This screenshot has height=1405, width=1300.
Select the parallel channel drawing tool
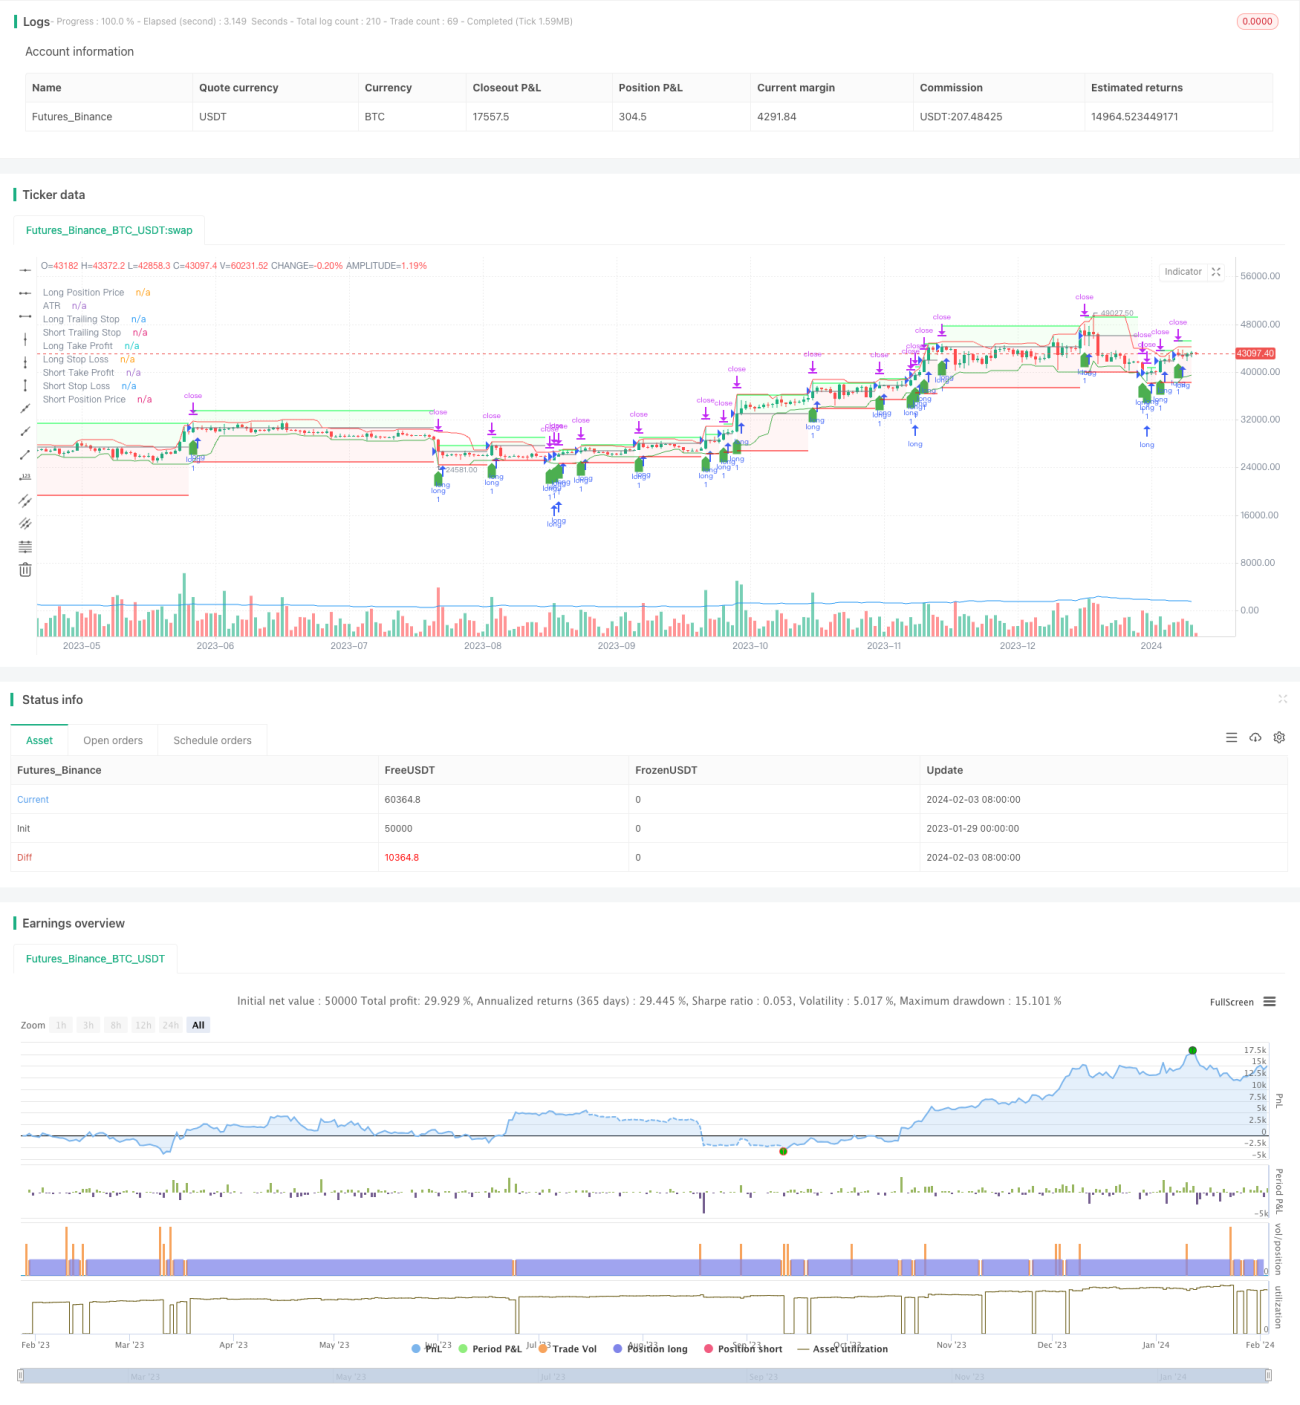25,501
